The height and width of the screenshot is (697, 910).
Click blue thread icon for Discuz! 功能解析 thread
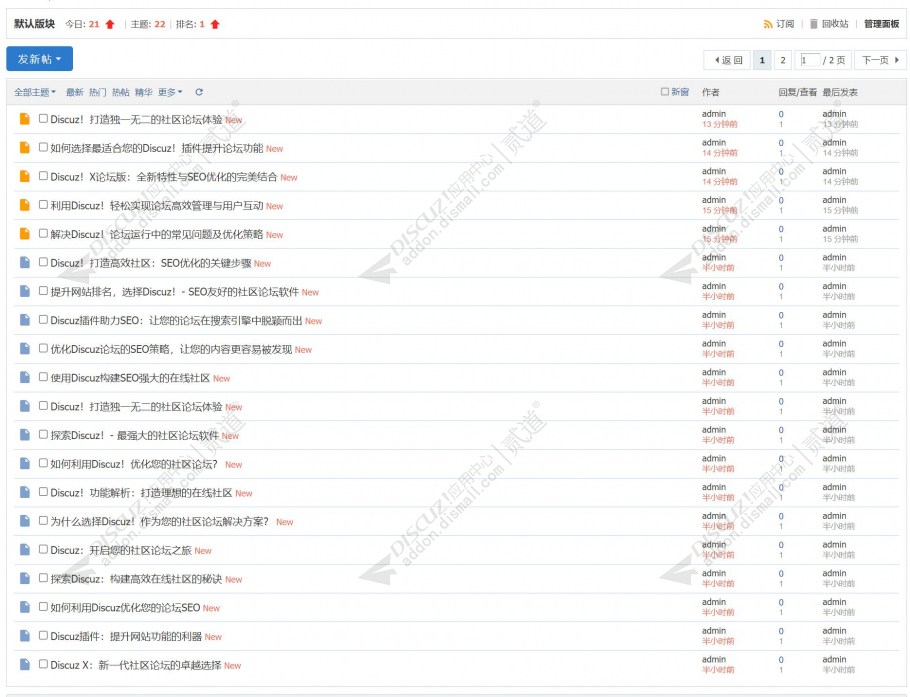[24, 492]
